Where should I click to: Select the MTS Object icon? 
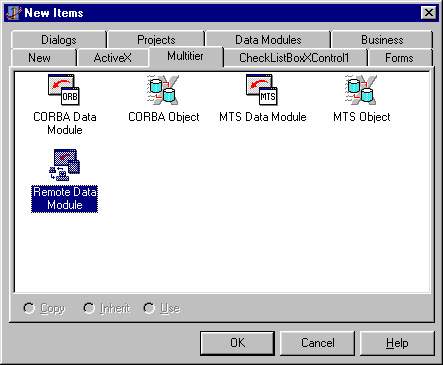point(361,90)
